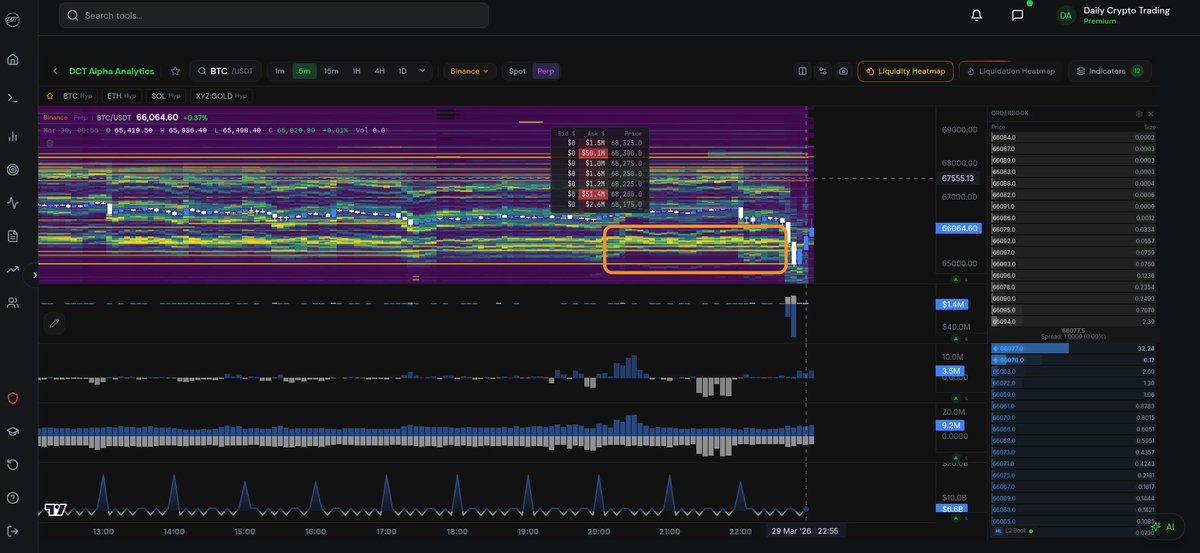Select the 15m timeframe
This screenshot has width=1200, height=553.
pos(331,71)
